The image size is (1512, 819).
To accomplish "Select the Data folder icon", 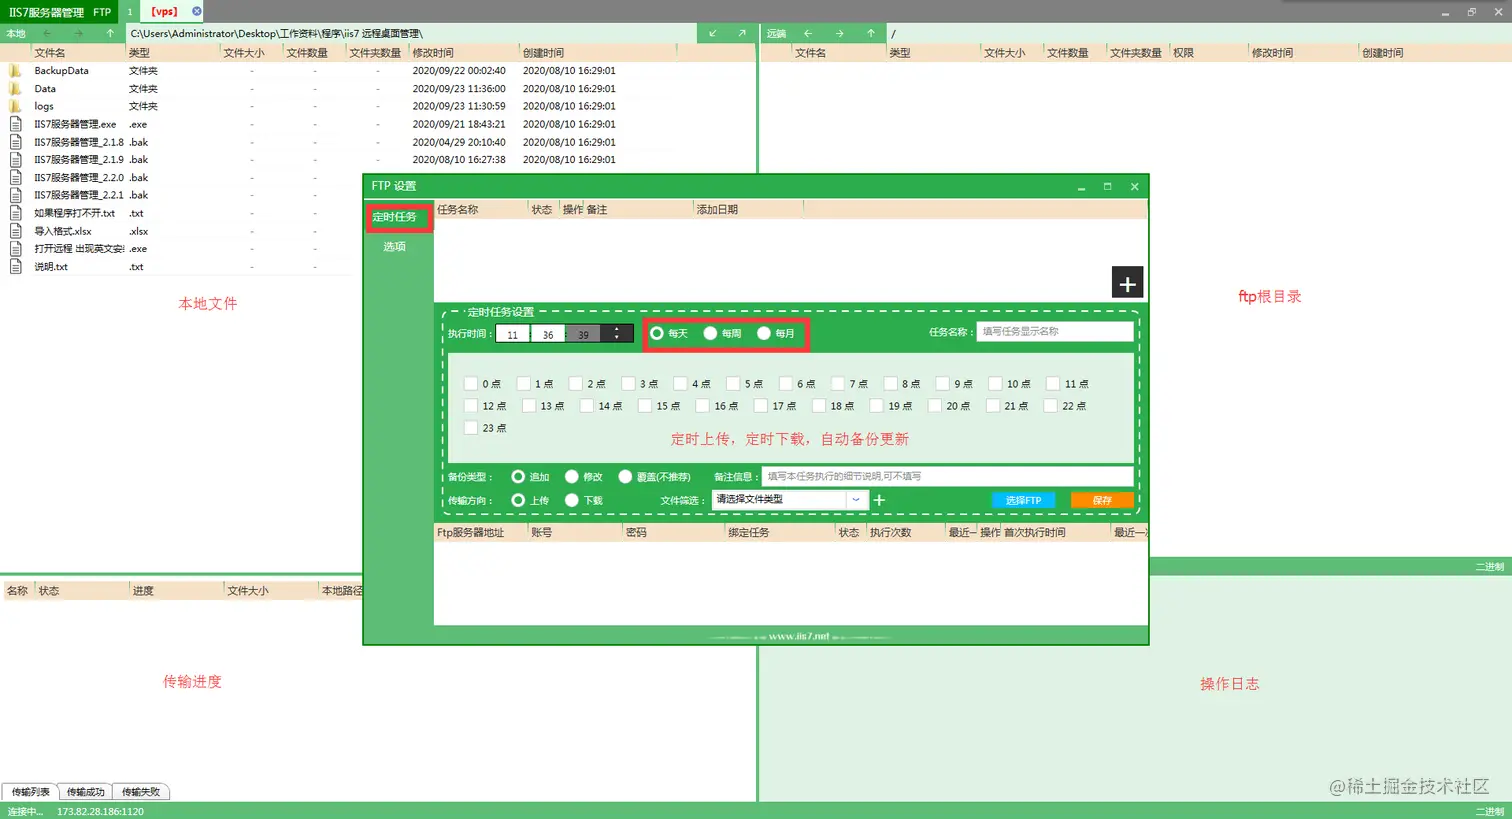I will (16, 89).
